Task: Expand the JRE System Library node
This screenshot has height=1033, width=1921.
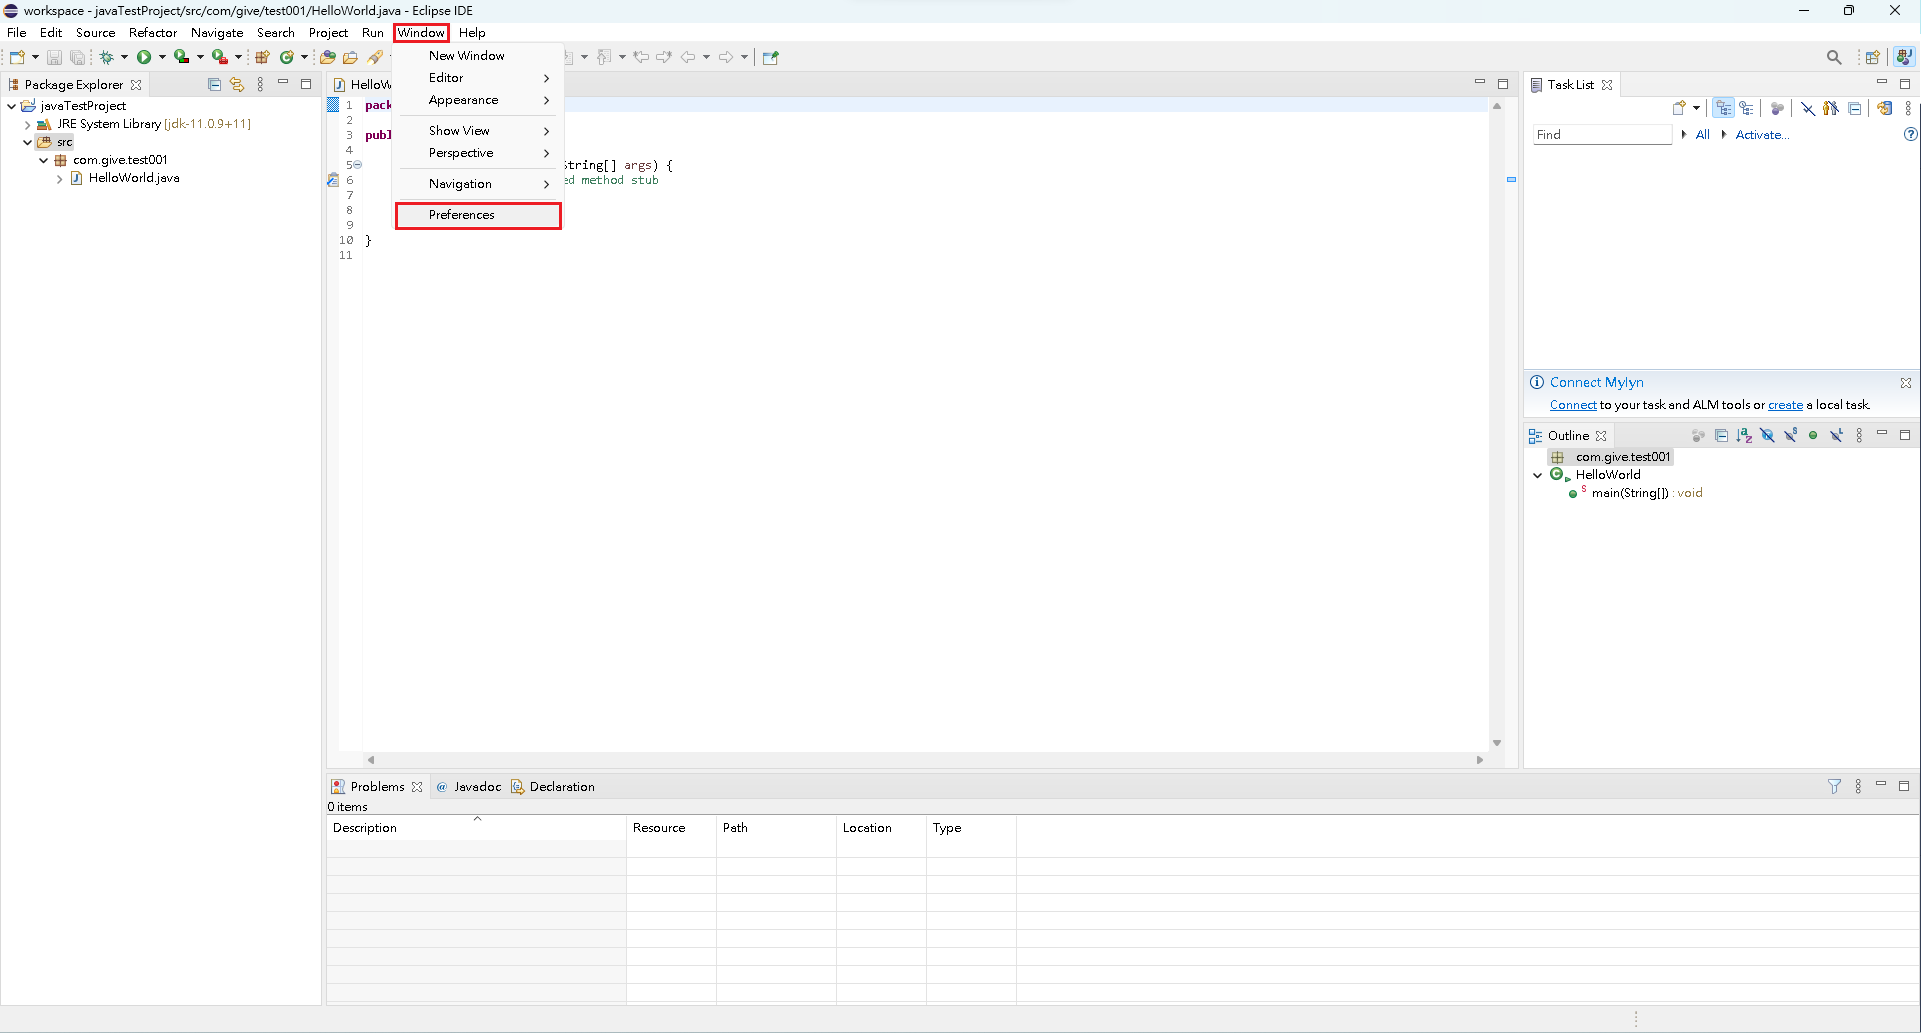Action: [27, 125]
